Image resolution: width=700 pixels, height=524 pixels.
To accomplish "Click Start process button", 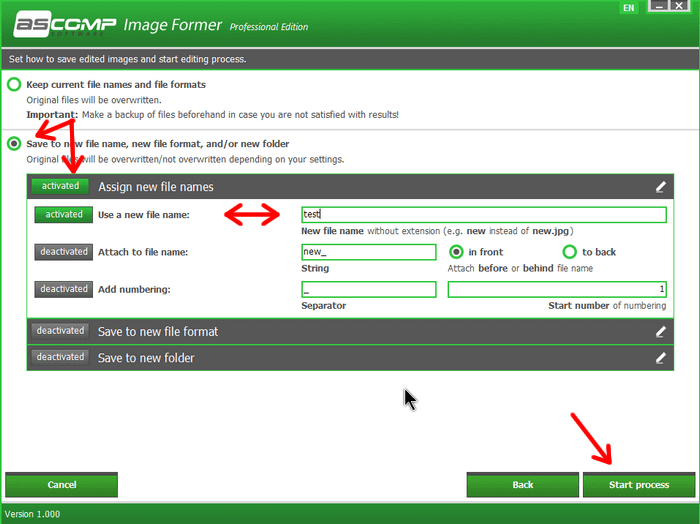I will pyautogui.click(x=639, y=485).
